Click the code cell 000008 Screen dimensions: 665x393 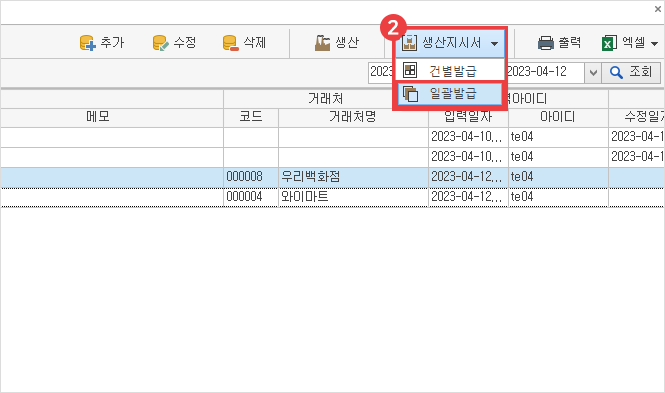[x=251, y=176]
